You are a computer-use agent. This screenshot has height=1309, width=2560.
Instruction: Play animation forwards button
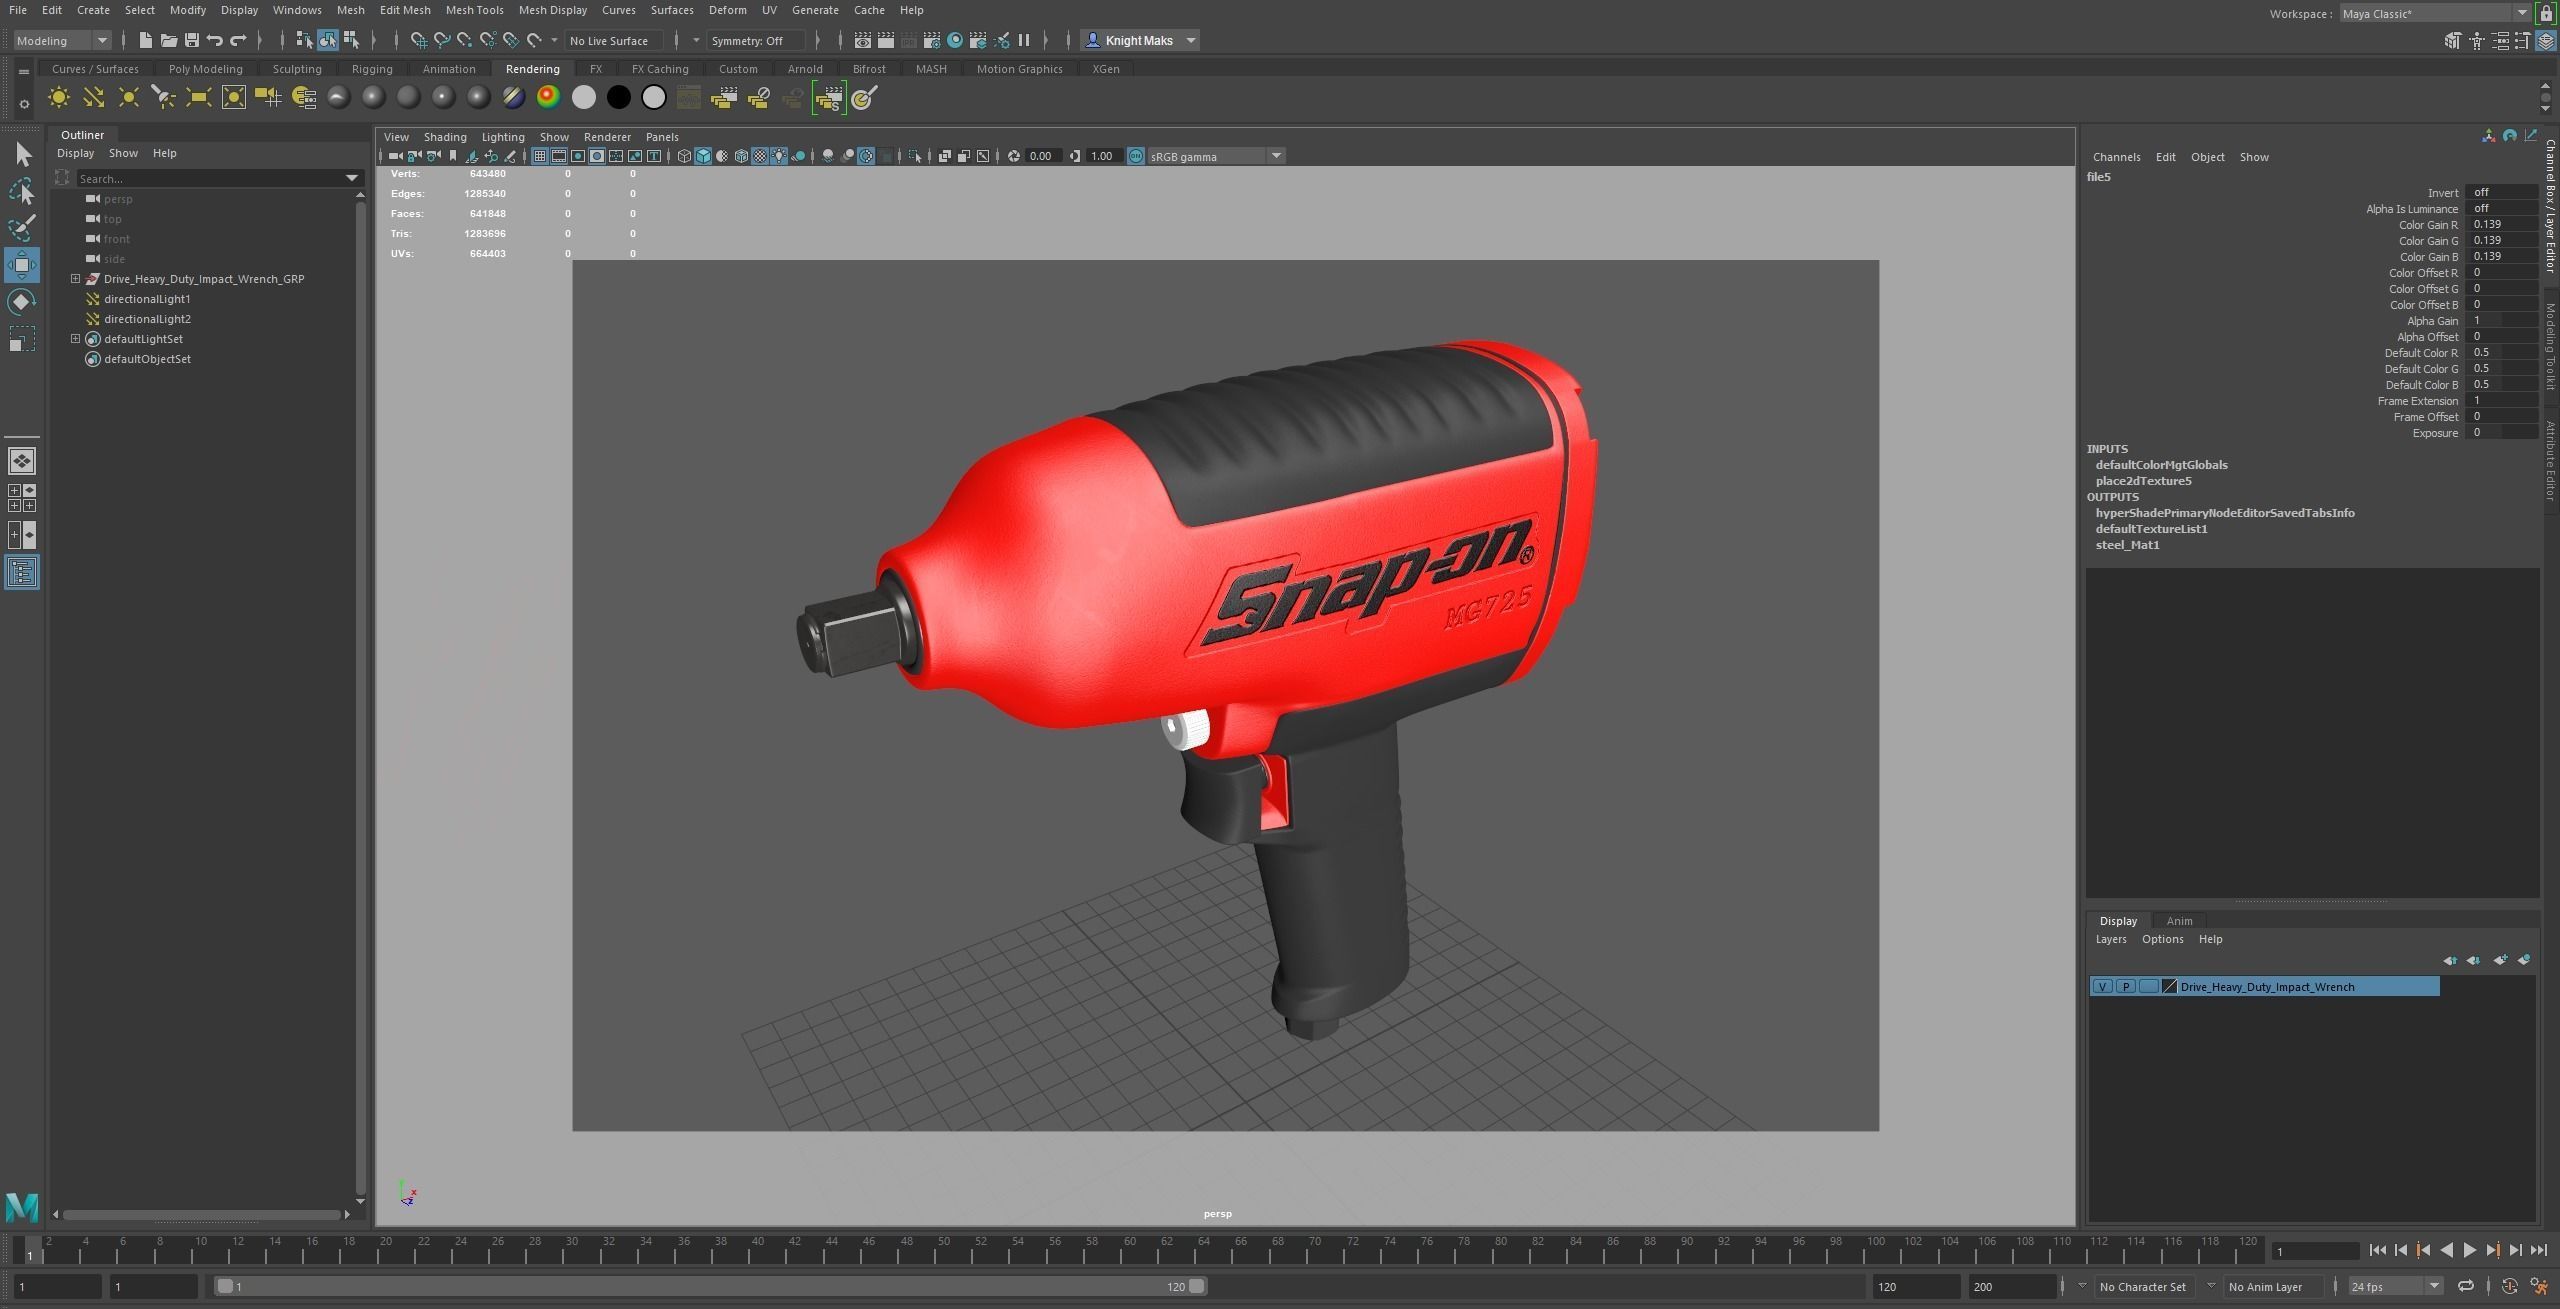coord(2469,1250)
